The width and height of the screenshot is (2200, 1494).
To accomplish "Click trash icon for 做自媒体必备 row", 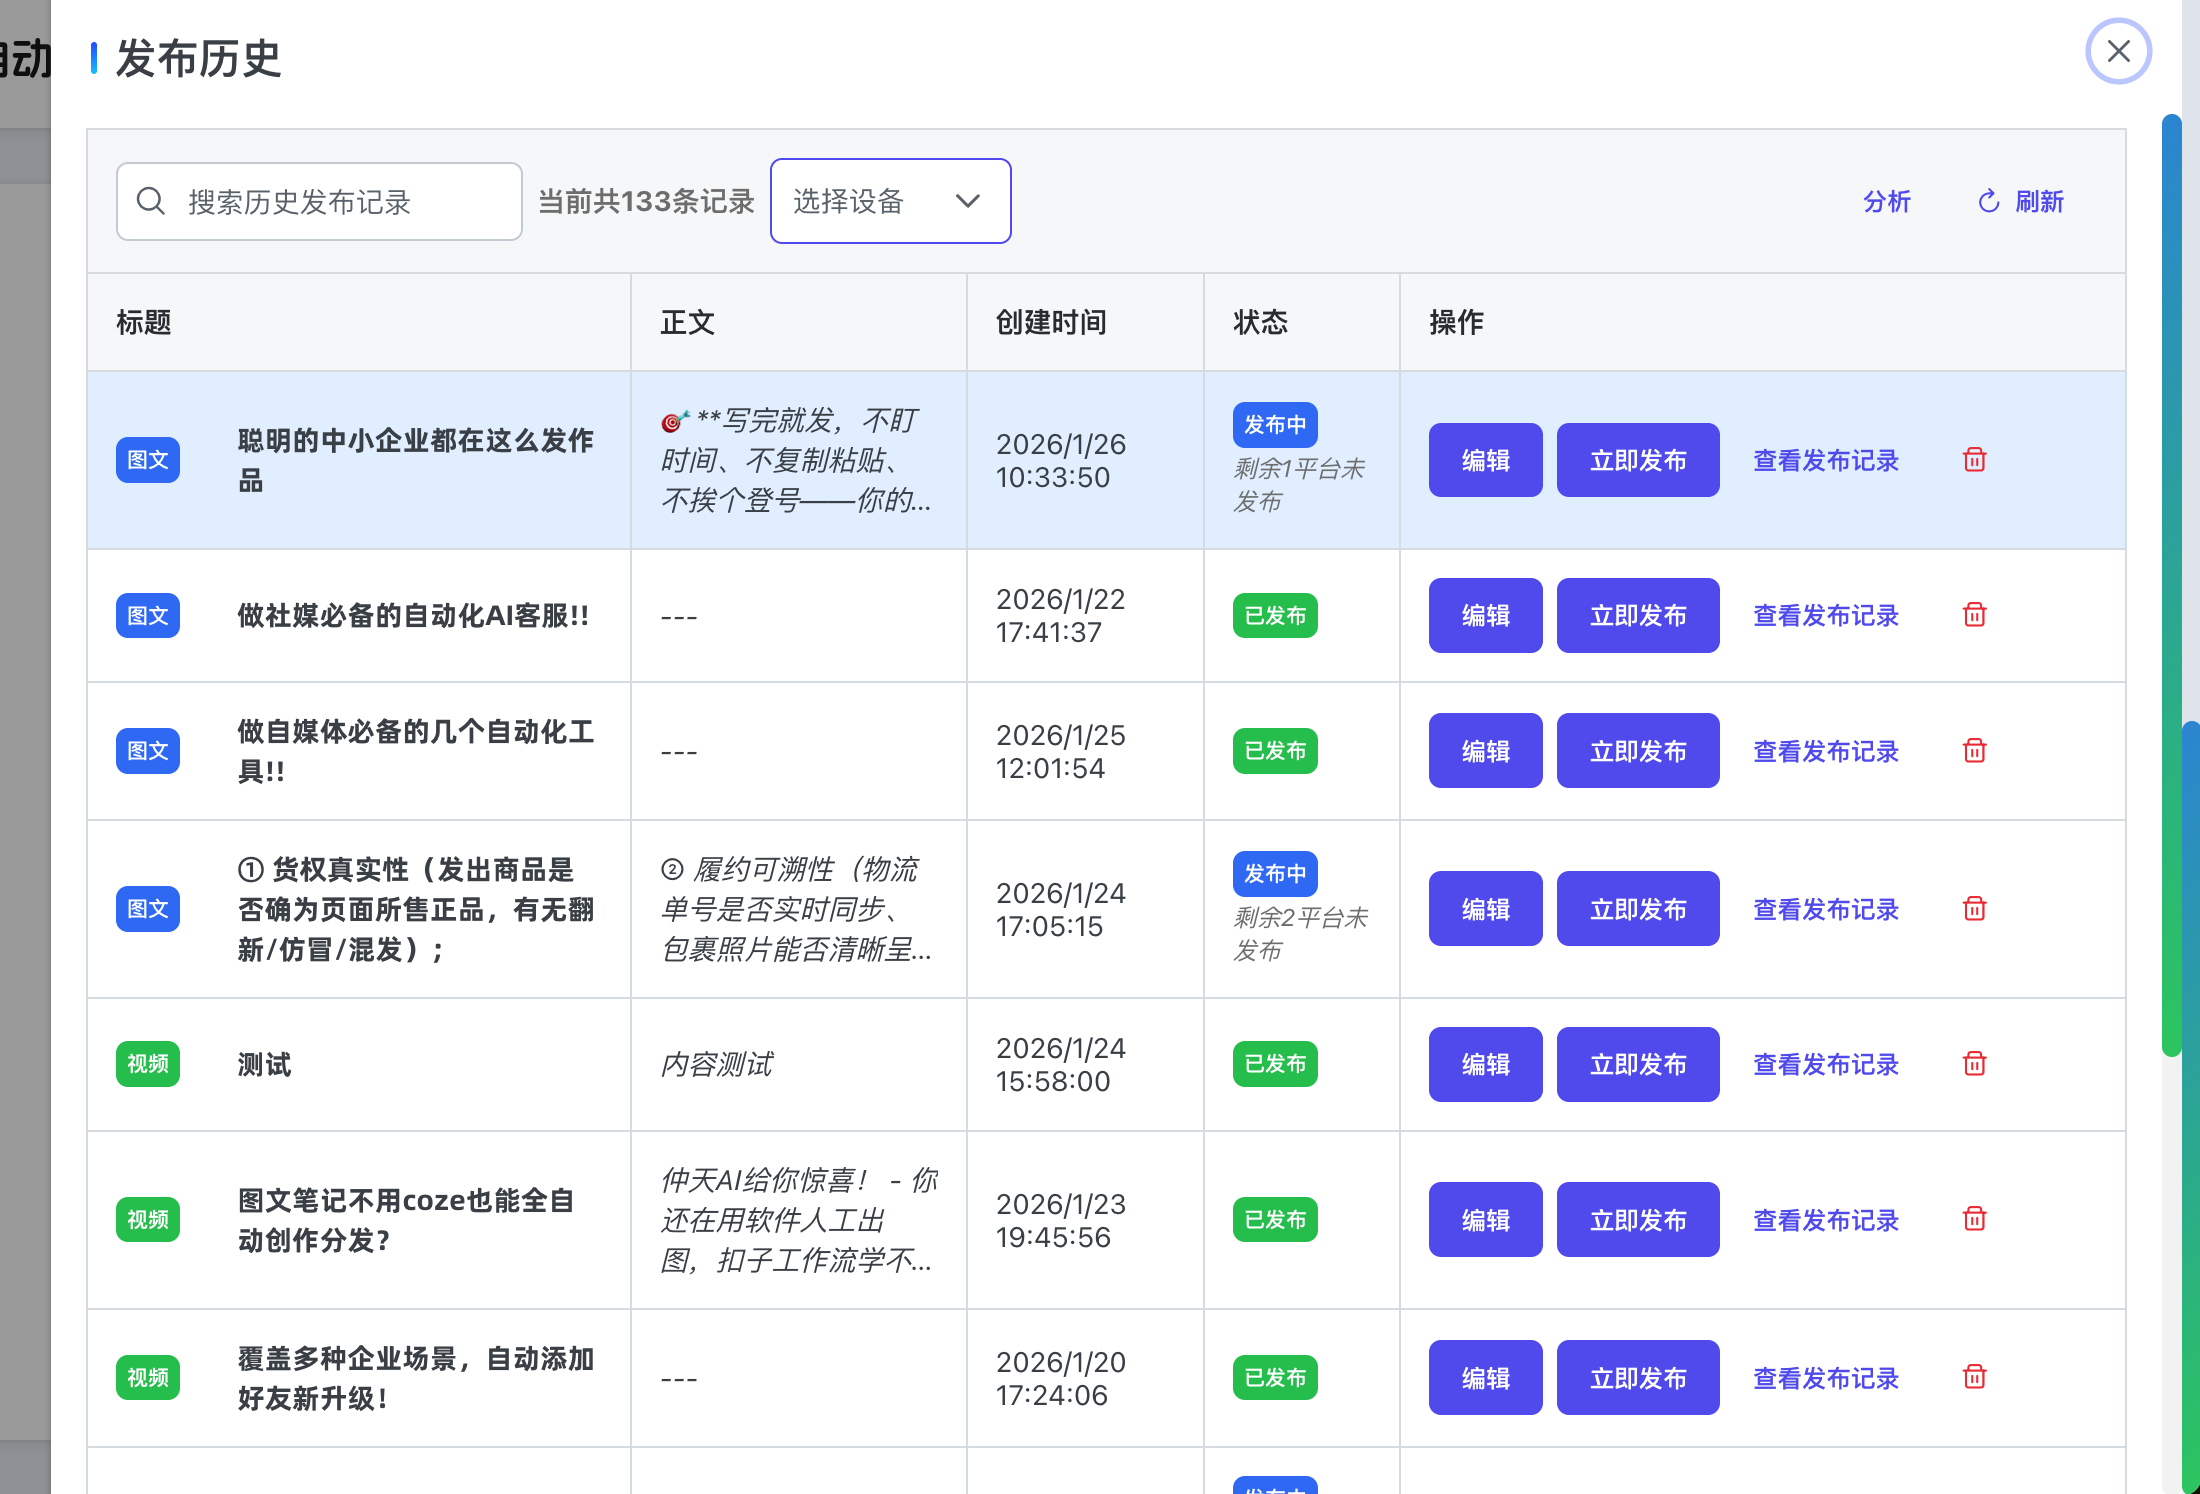I will tap(1974, 751).
